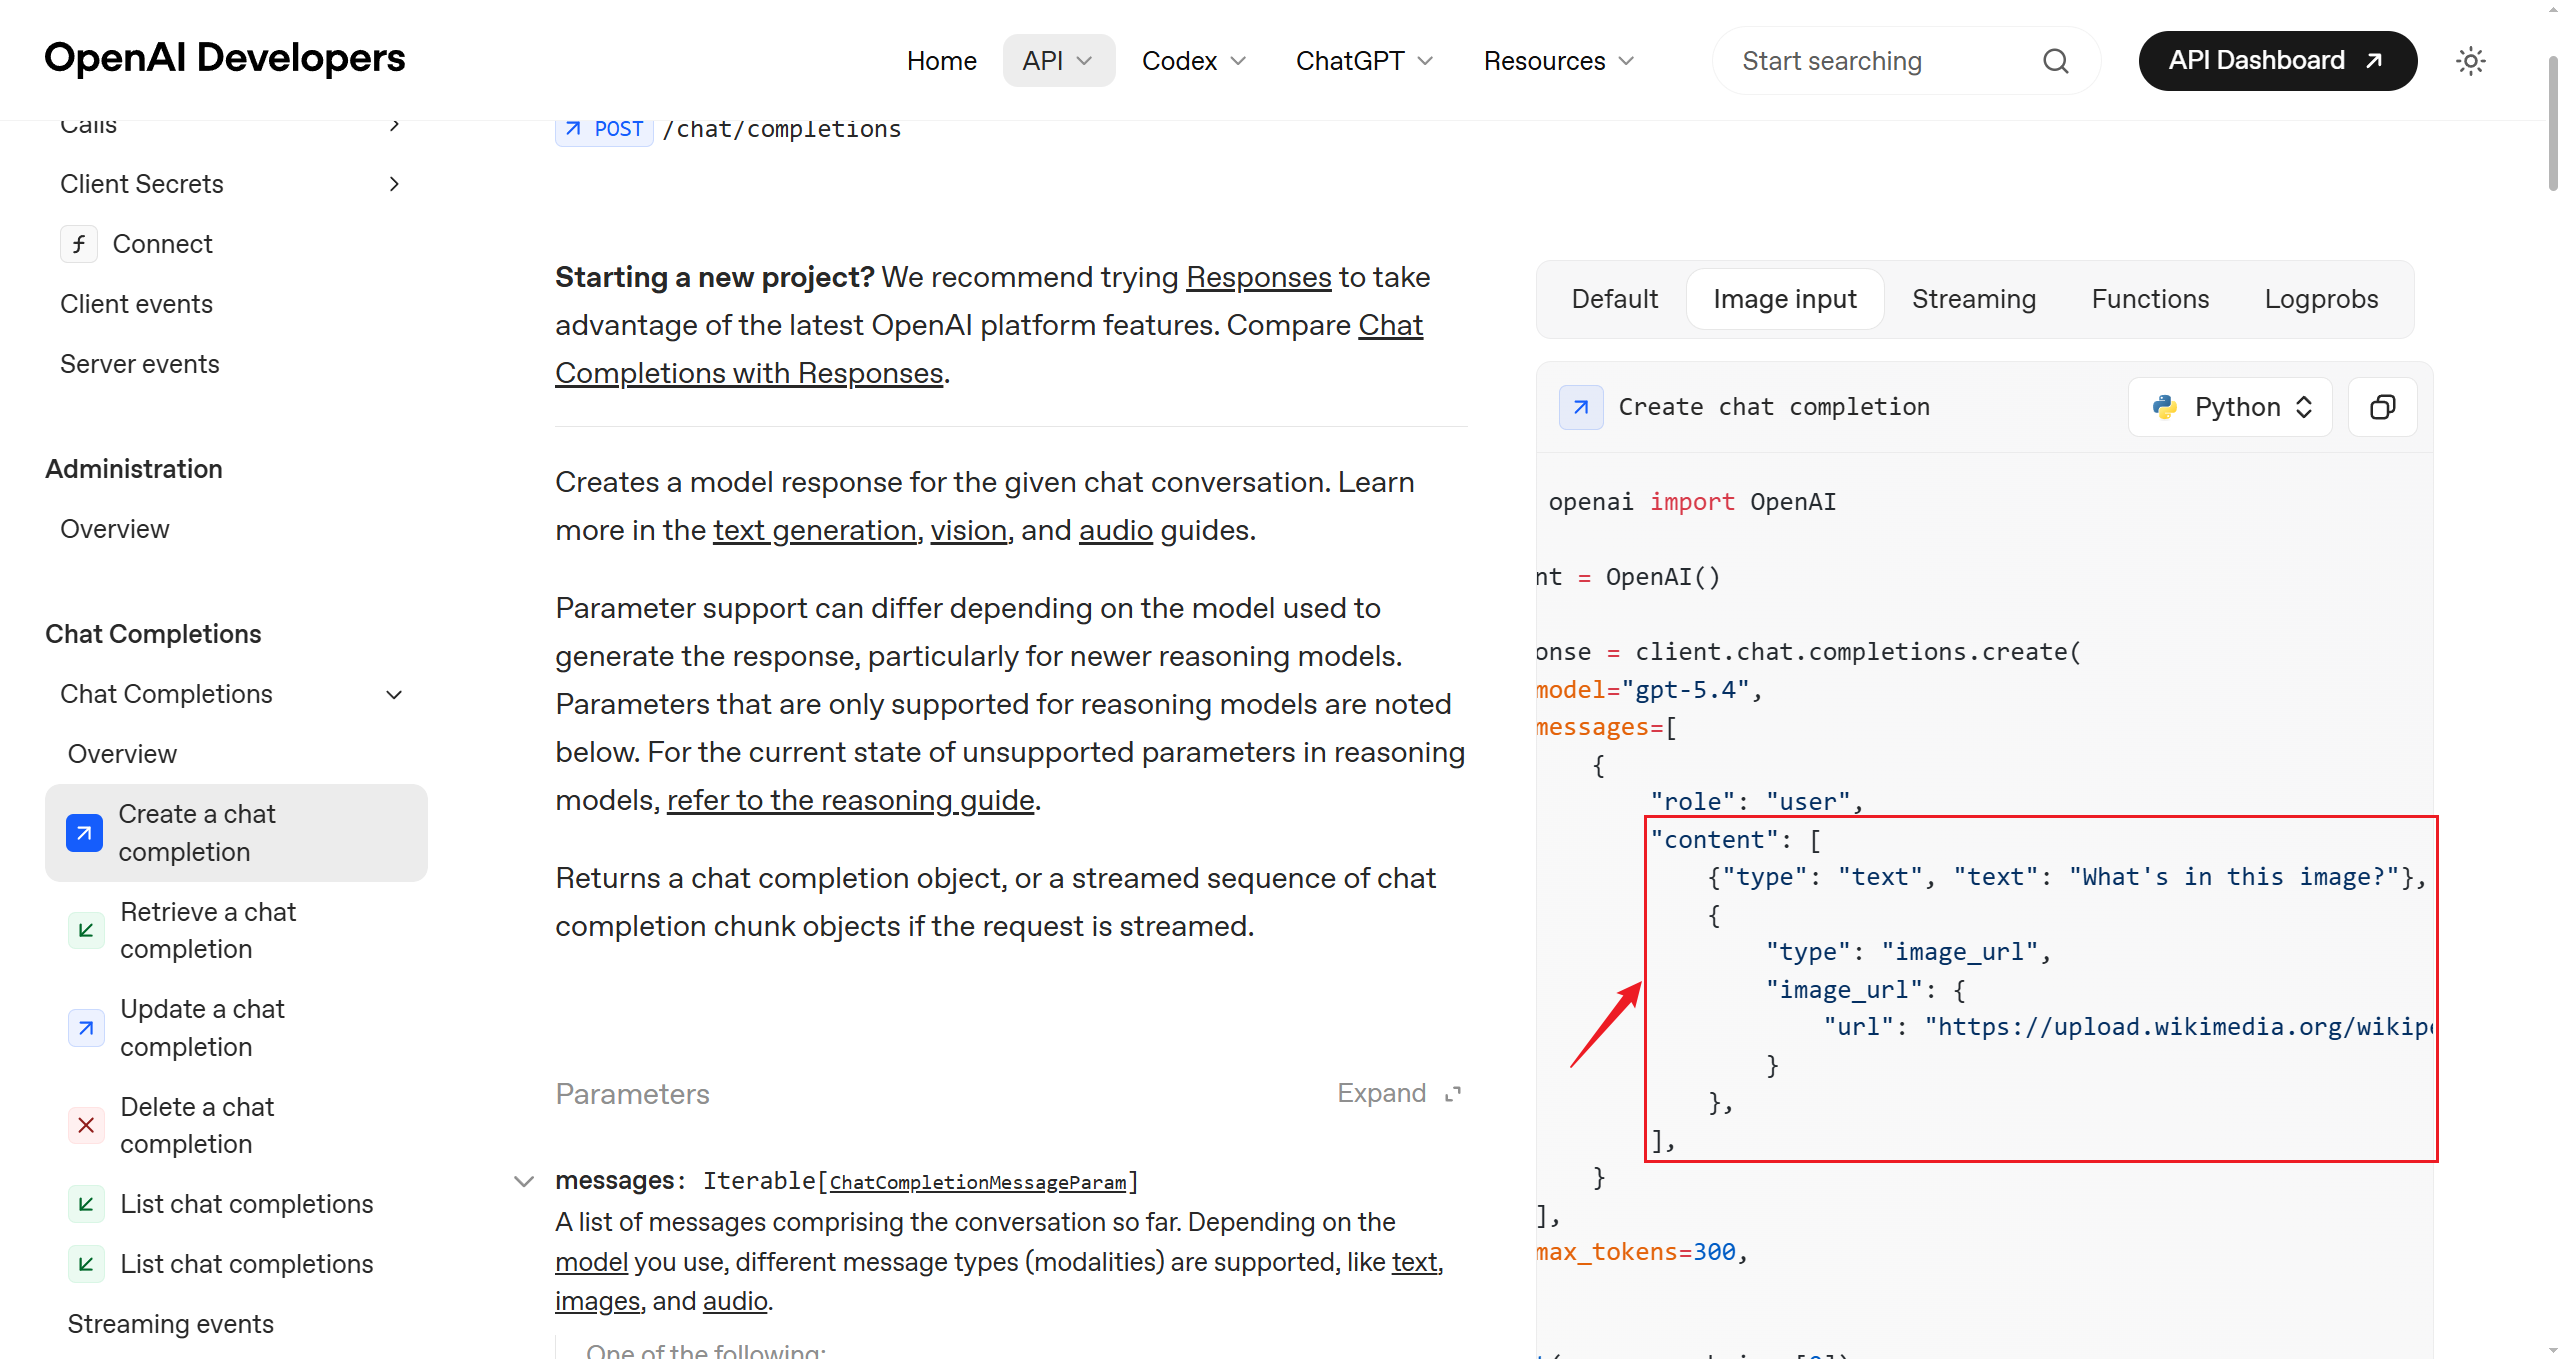Click the blue icon for Create a chat completion
The height and width of the screenshot is (1359, 2560).
tap(84, 833)
